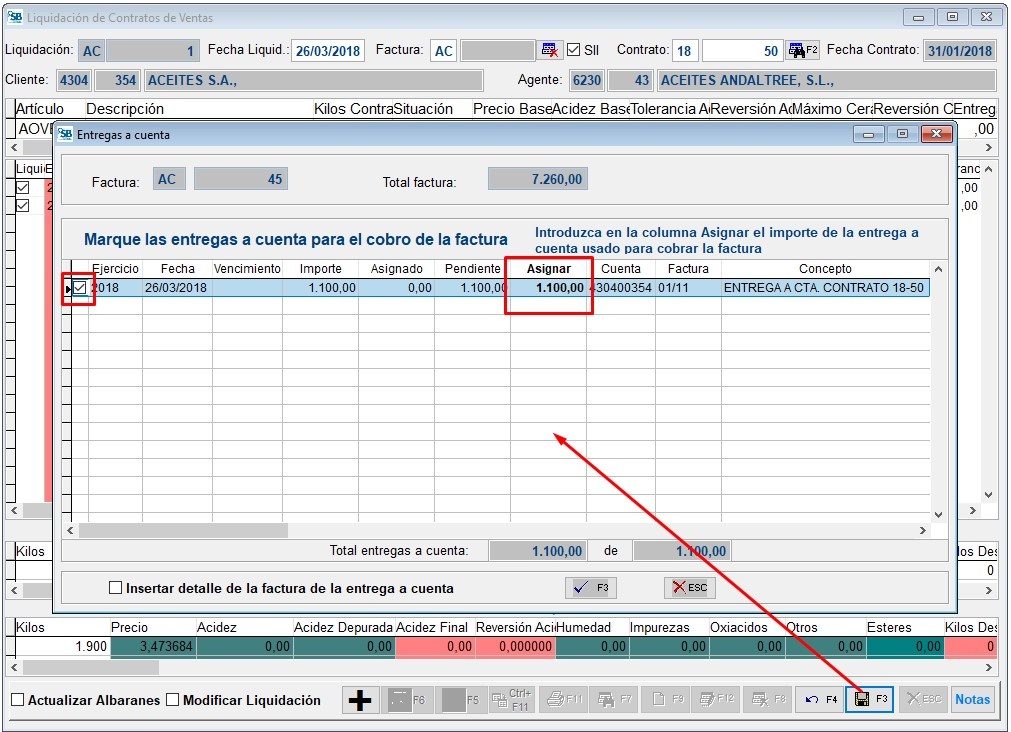Open the Notas button
This screenshot has width=1011, height=732.
[x=972, y=699]
